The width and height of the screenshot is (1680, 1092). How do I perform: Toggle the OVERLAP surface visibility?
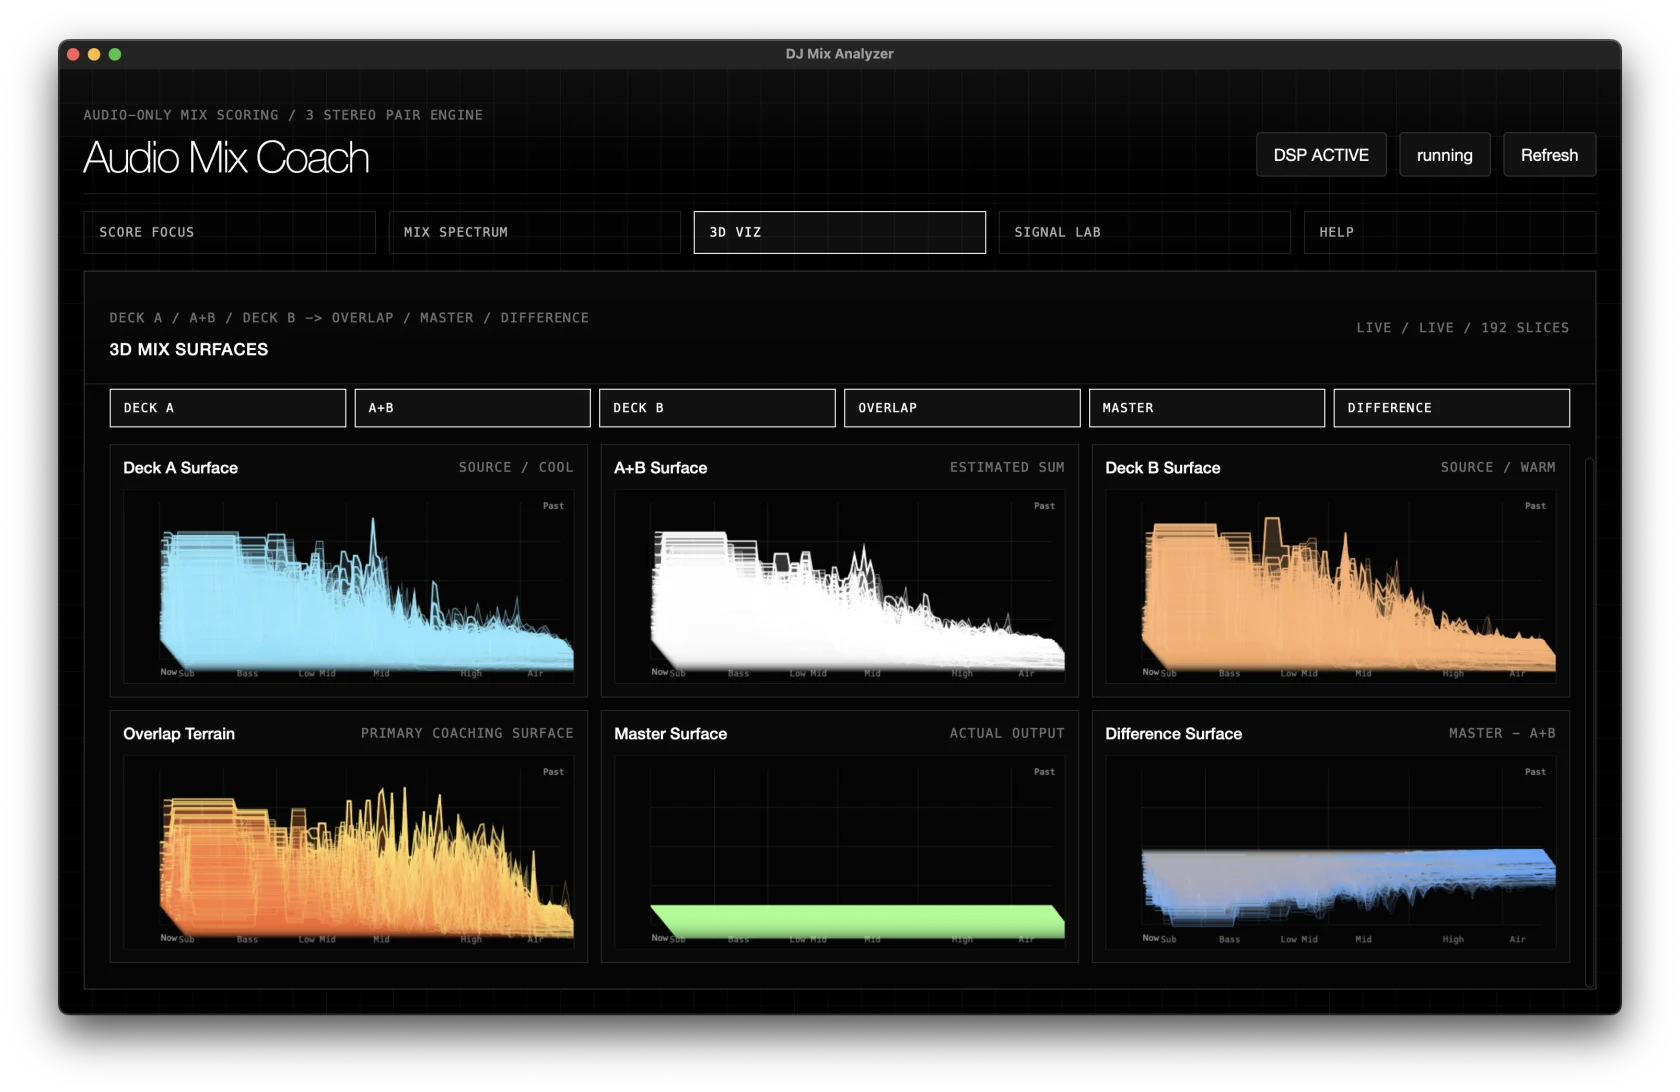coord(961,407)
